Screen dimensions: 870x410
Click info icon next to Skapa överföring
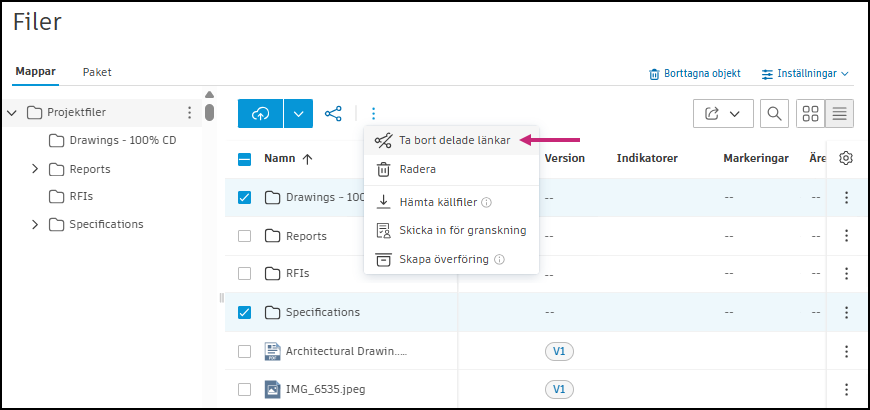tap(499, 259)
